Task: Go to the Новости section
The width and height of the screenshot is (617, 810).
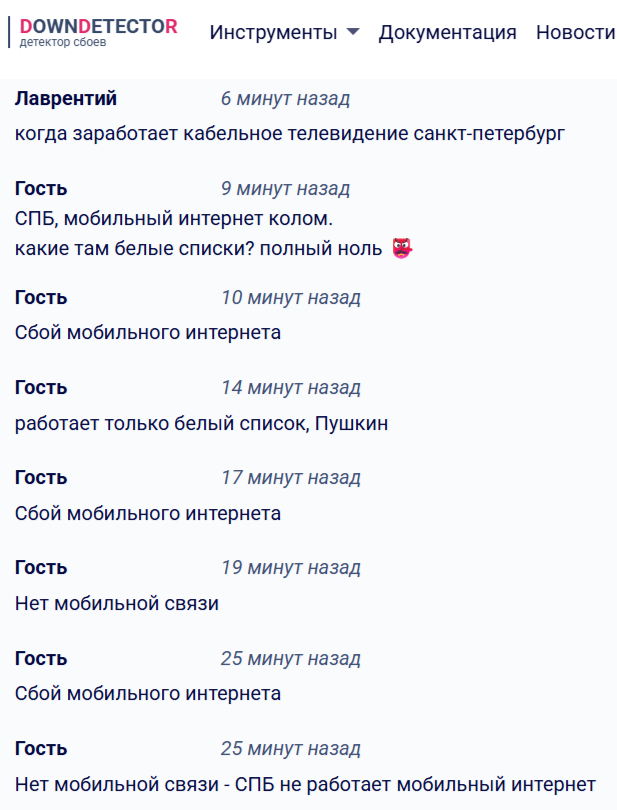Action: [575, 32]
